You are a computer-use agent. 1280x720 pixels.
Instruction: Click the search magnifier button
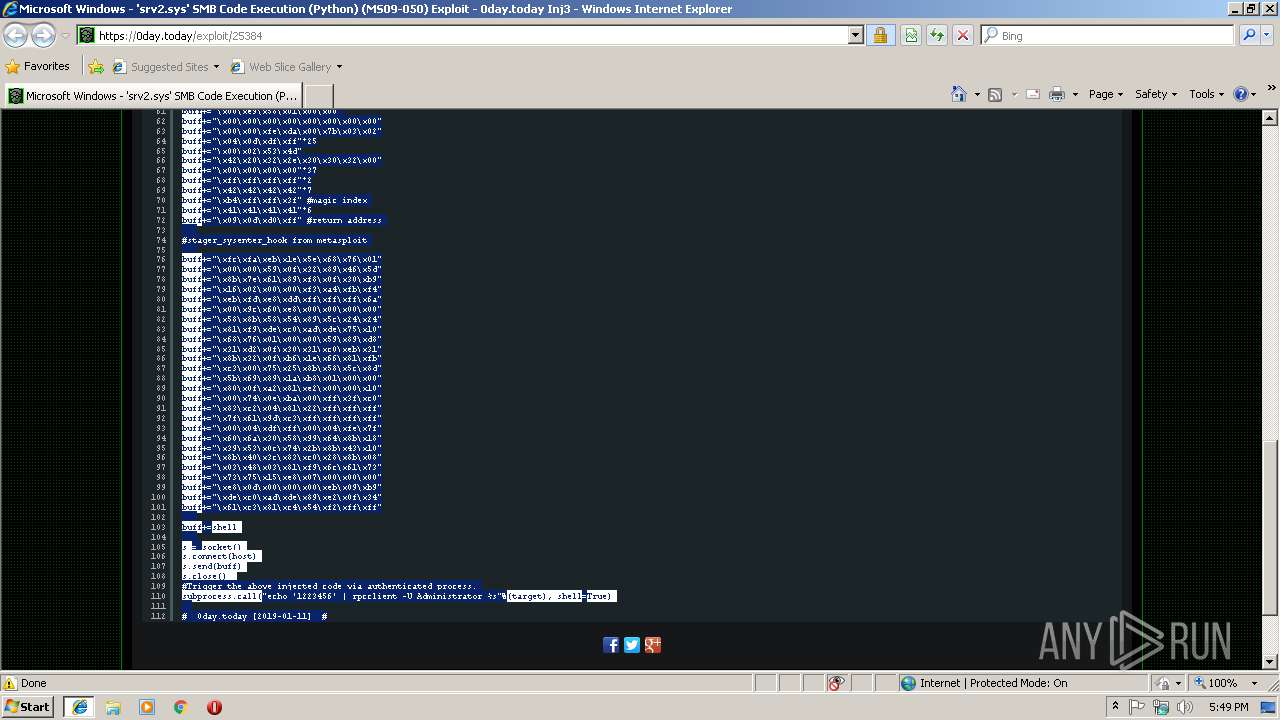pos(1248,36)
